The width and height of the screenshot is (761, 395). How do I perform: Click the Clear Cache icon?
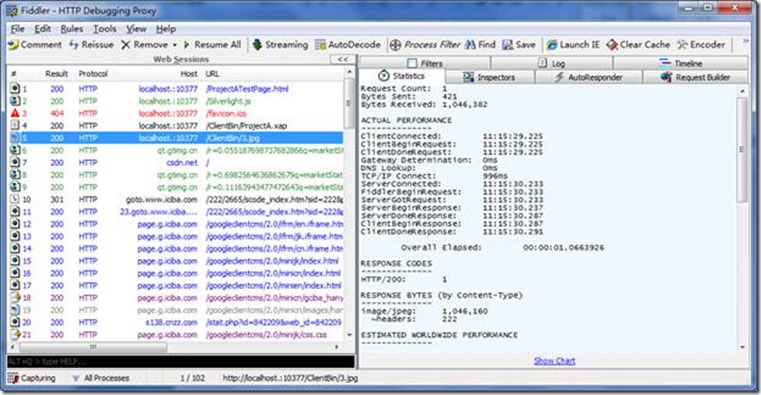point(612,45)
